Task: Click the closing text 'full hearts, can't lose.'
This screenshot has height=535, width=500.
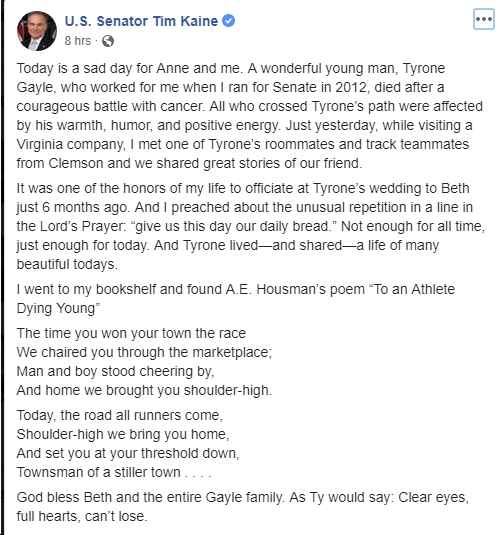Action: 82,517
